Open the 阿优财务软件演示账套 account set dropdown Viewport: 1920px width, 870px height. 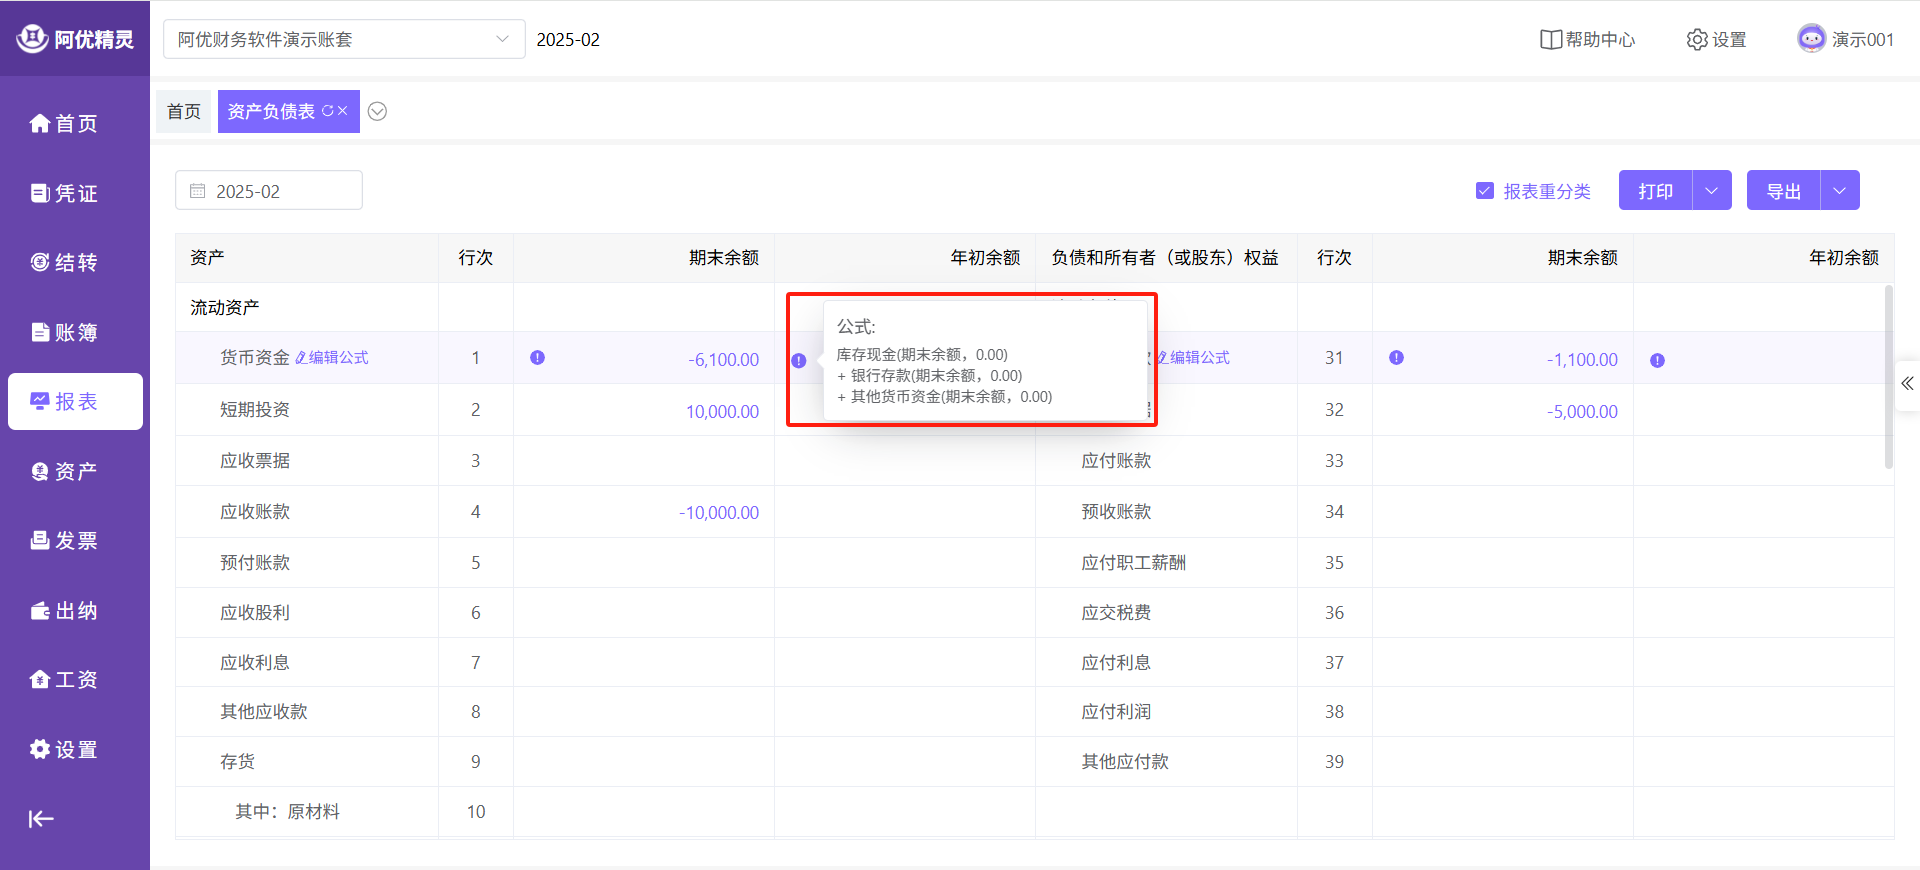click(x=343, y=39)
